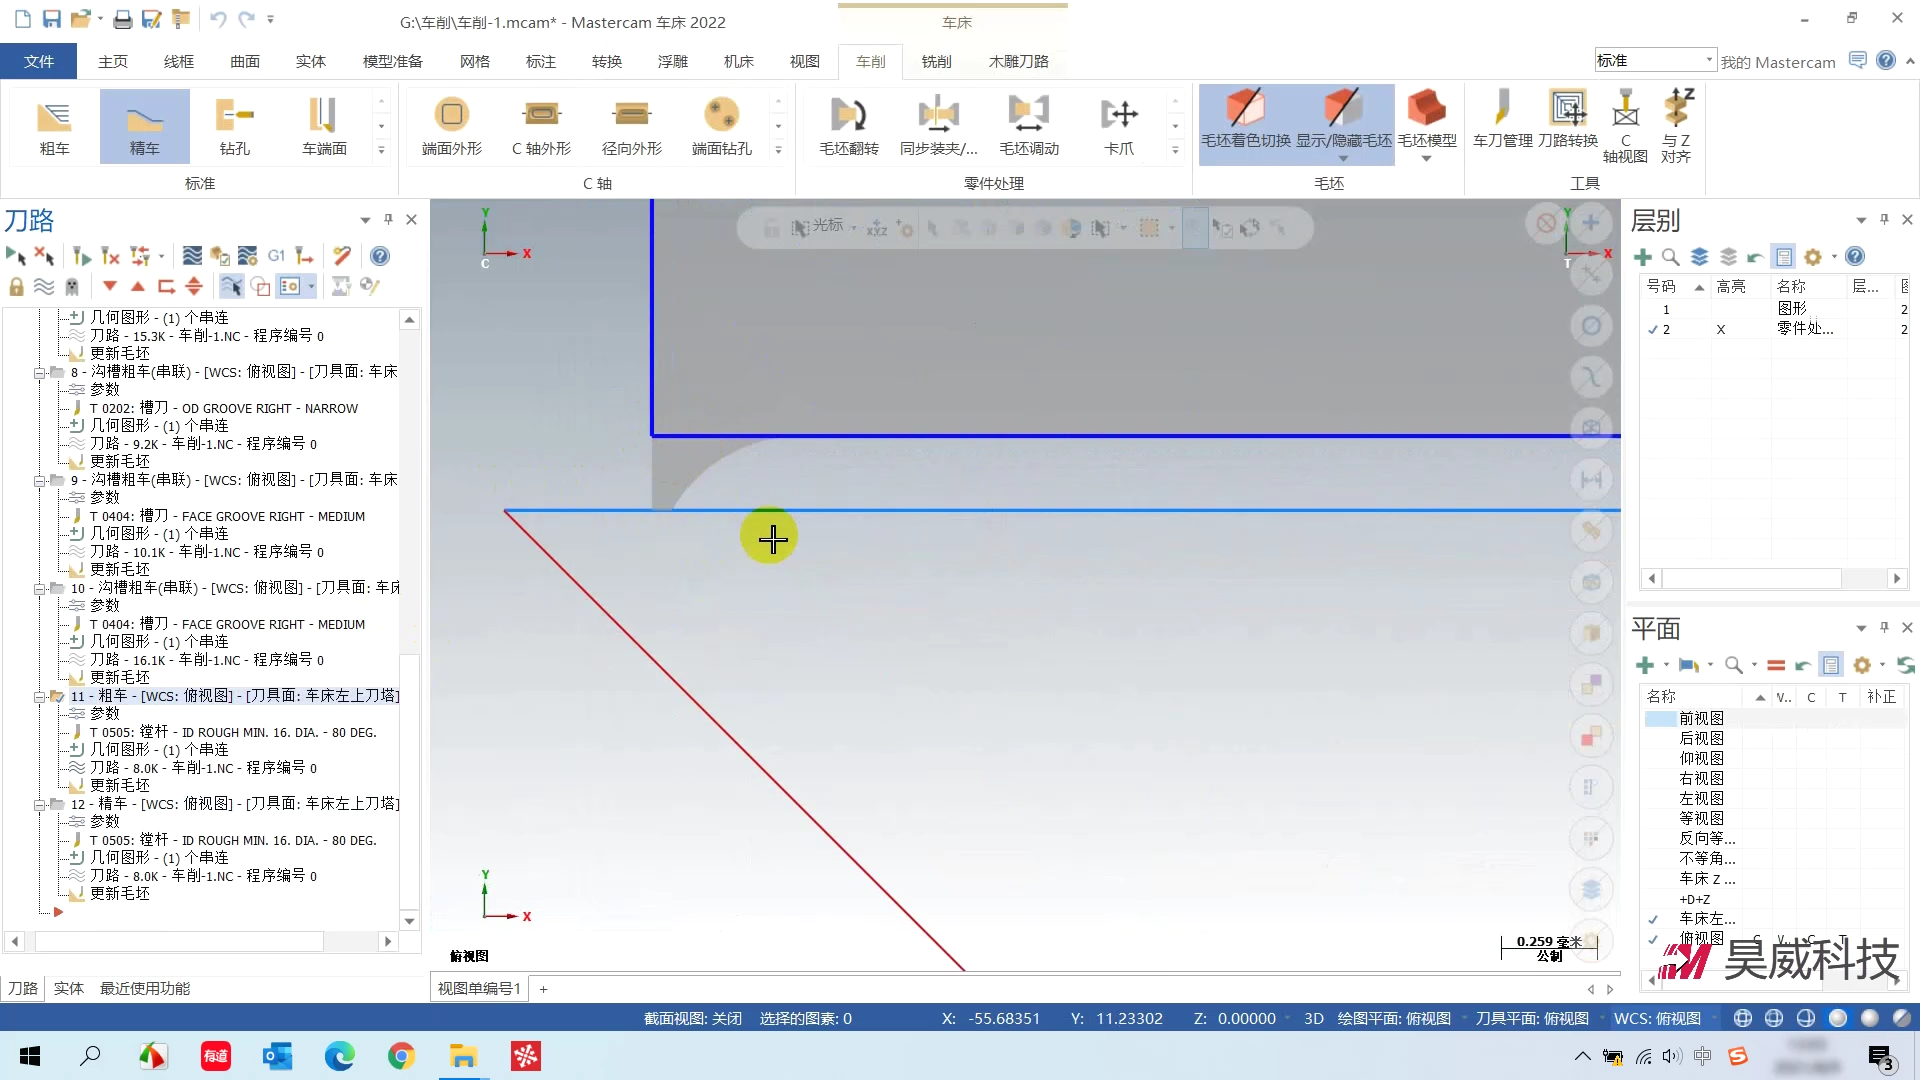Open the 标准 style dropdown

coord(1708,61)
